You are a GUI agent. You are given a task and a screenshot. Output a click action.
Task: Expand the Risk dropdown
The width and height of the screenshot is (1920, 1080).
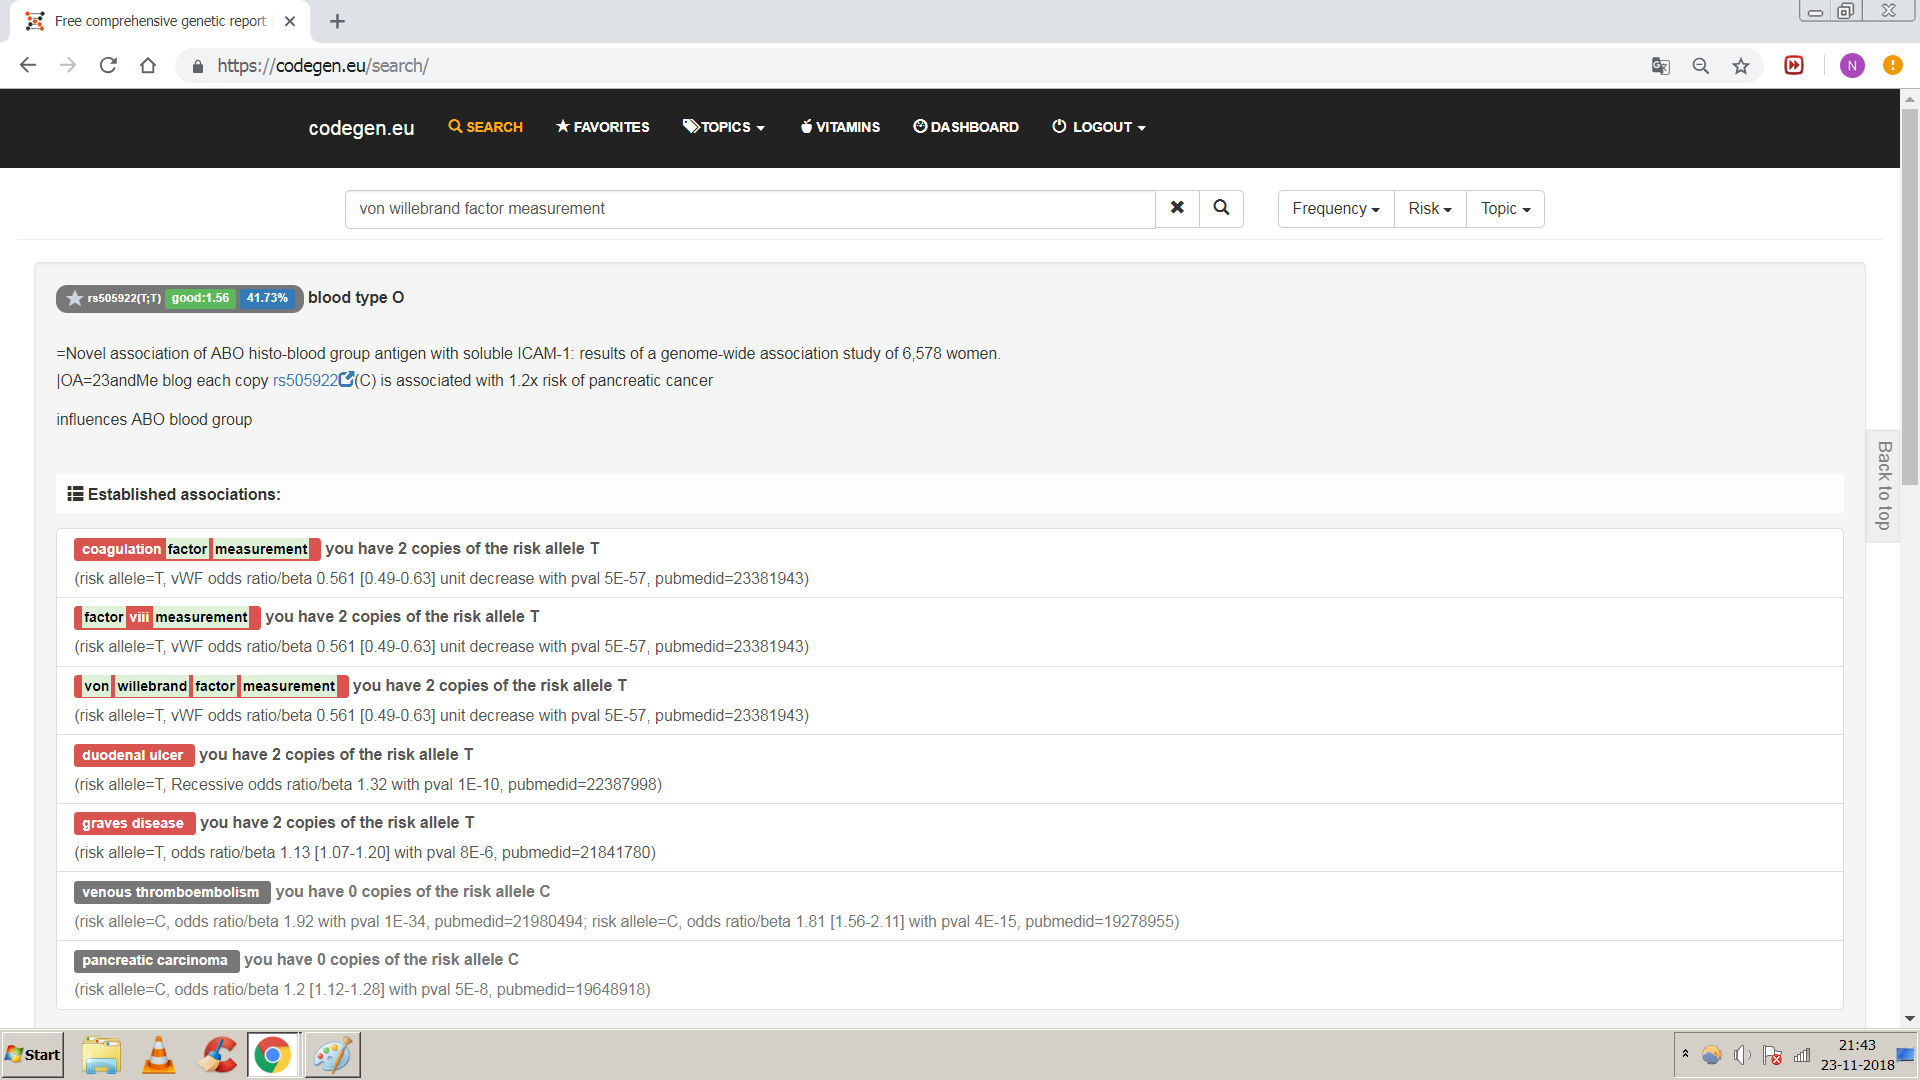point(1430,208)
